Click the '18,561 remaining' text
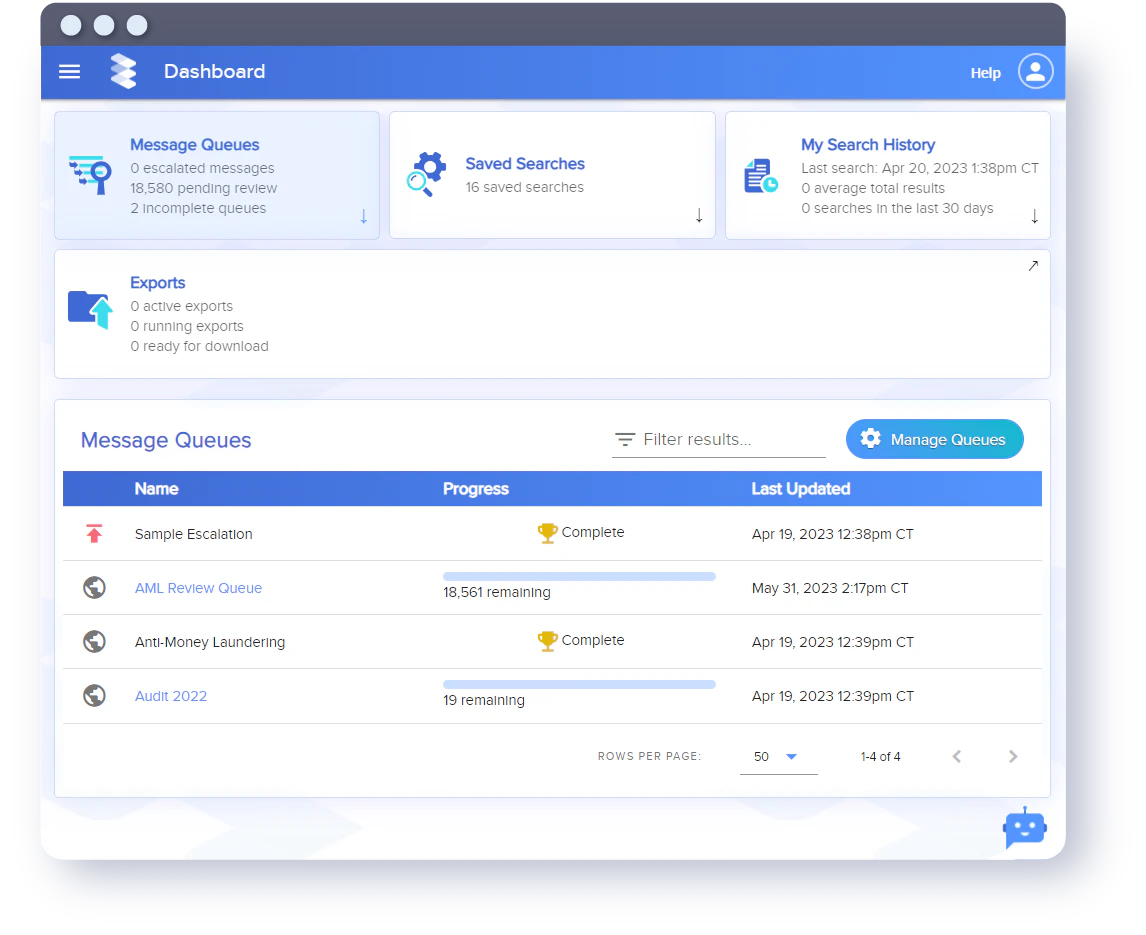Image resolution: width=1146 pixels, height=935 pixels. pyautogui.click(x=497, y=592)
